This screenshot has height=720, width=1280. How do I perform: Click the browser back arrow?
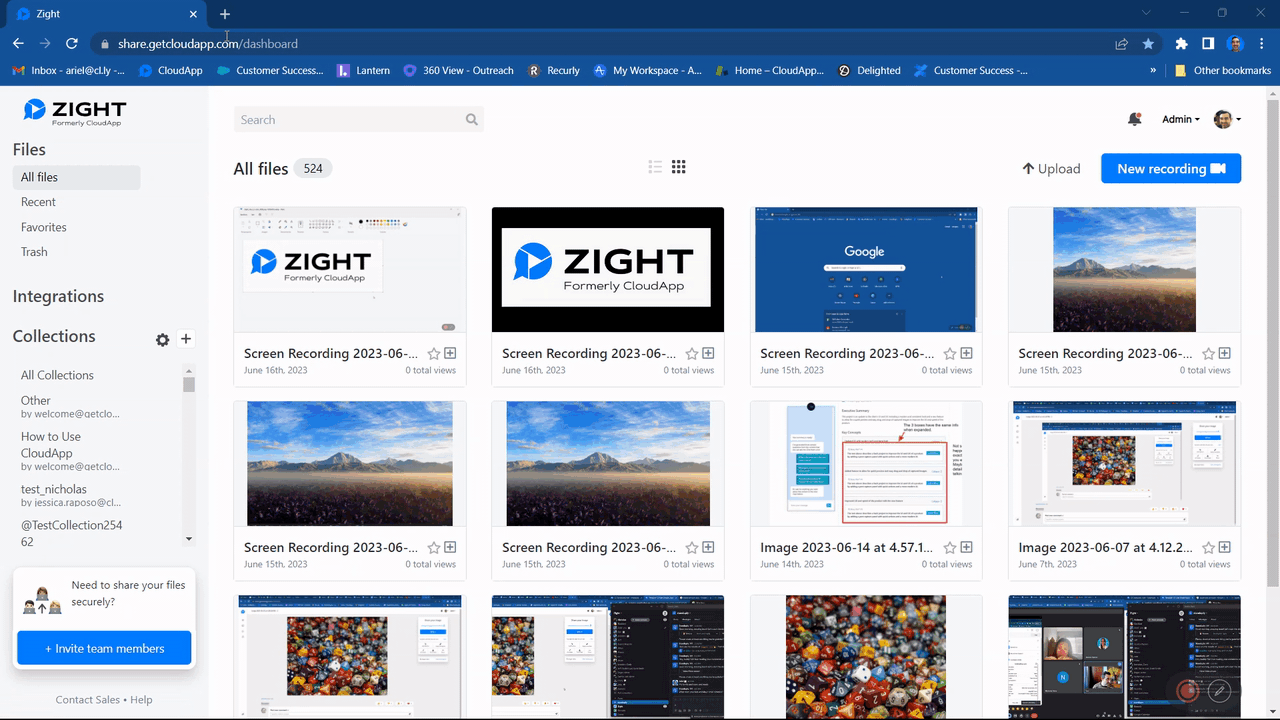tap(18, 43)
